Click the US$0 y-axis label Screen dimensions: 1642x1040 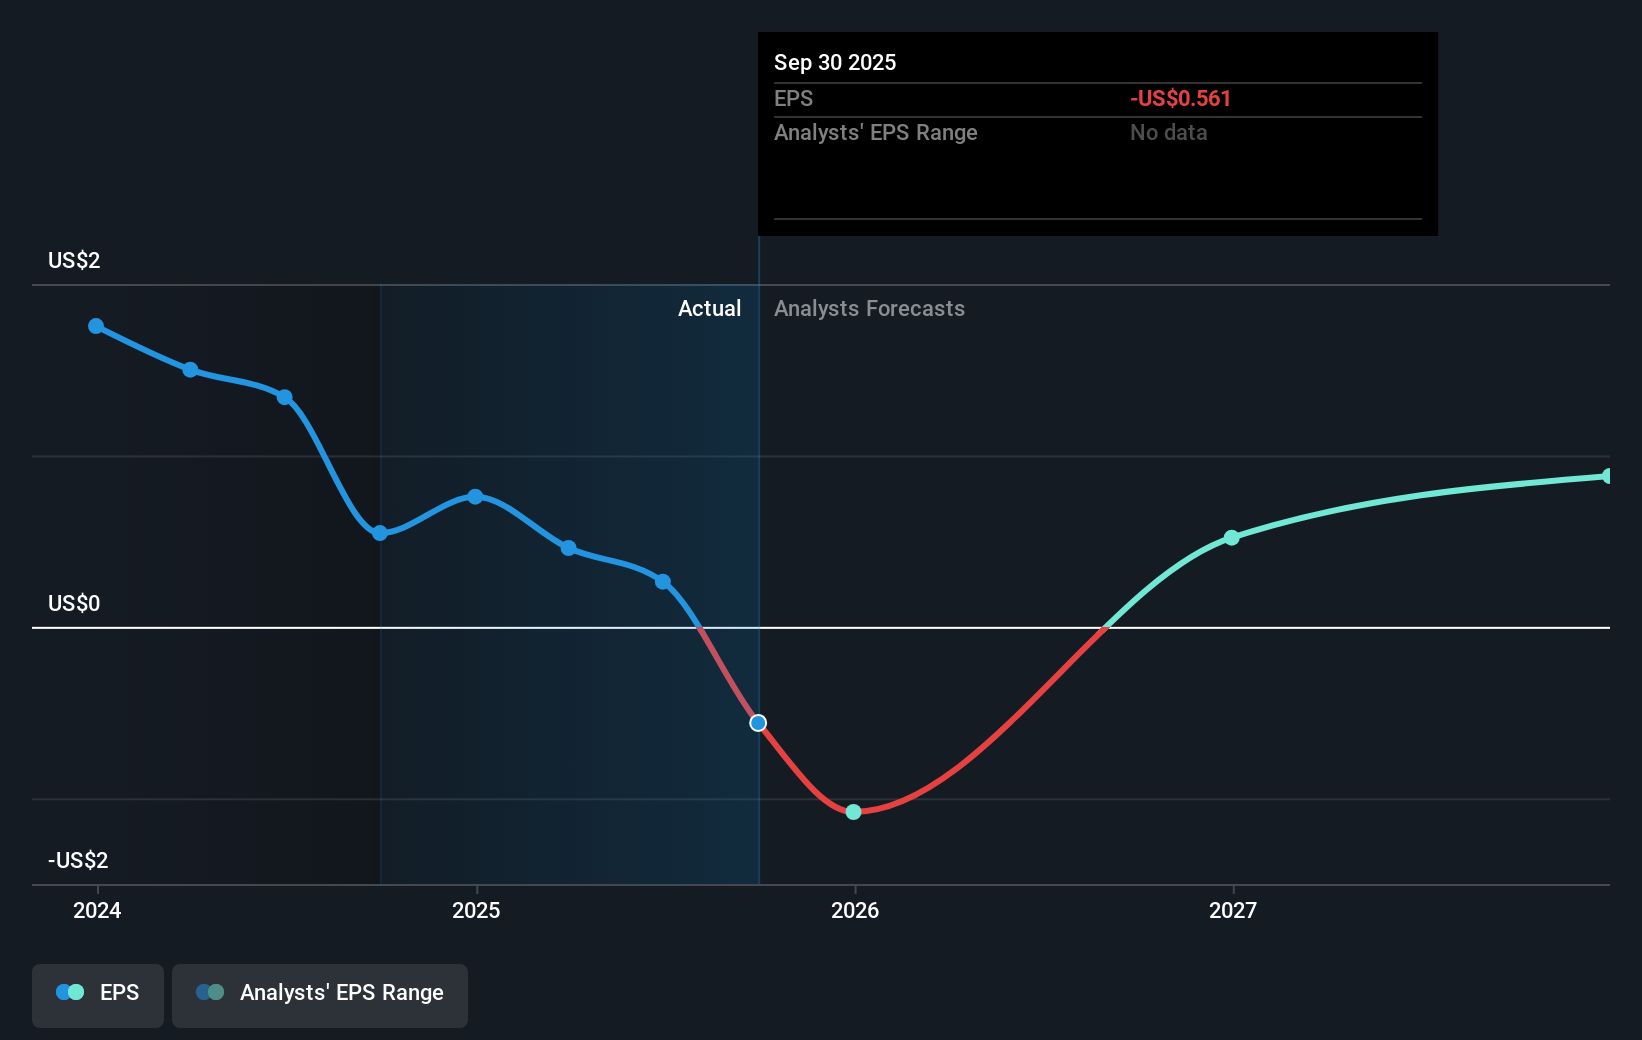click(74, 603)
